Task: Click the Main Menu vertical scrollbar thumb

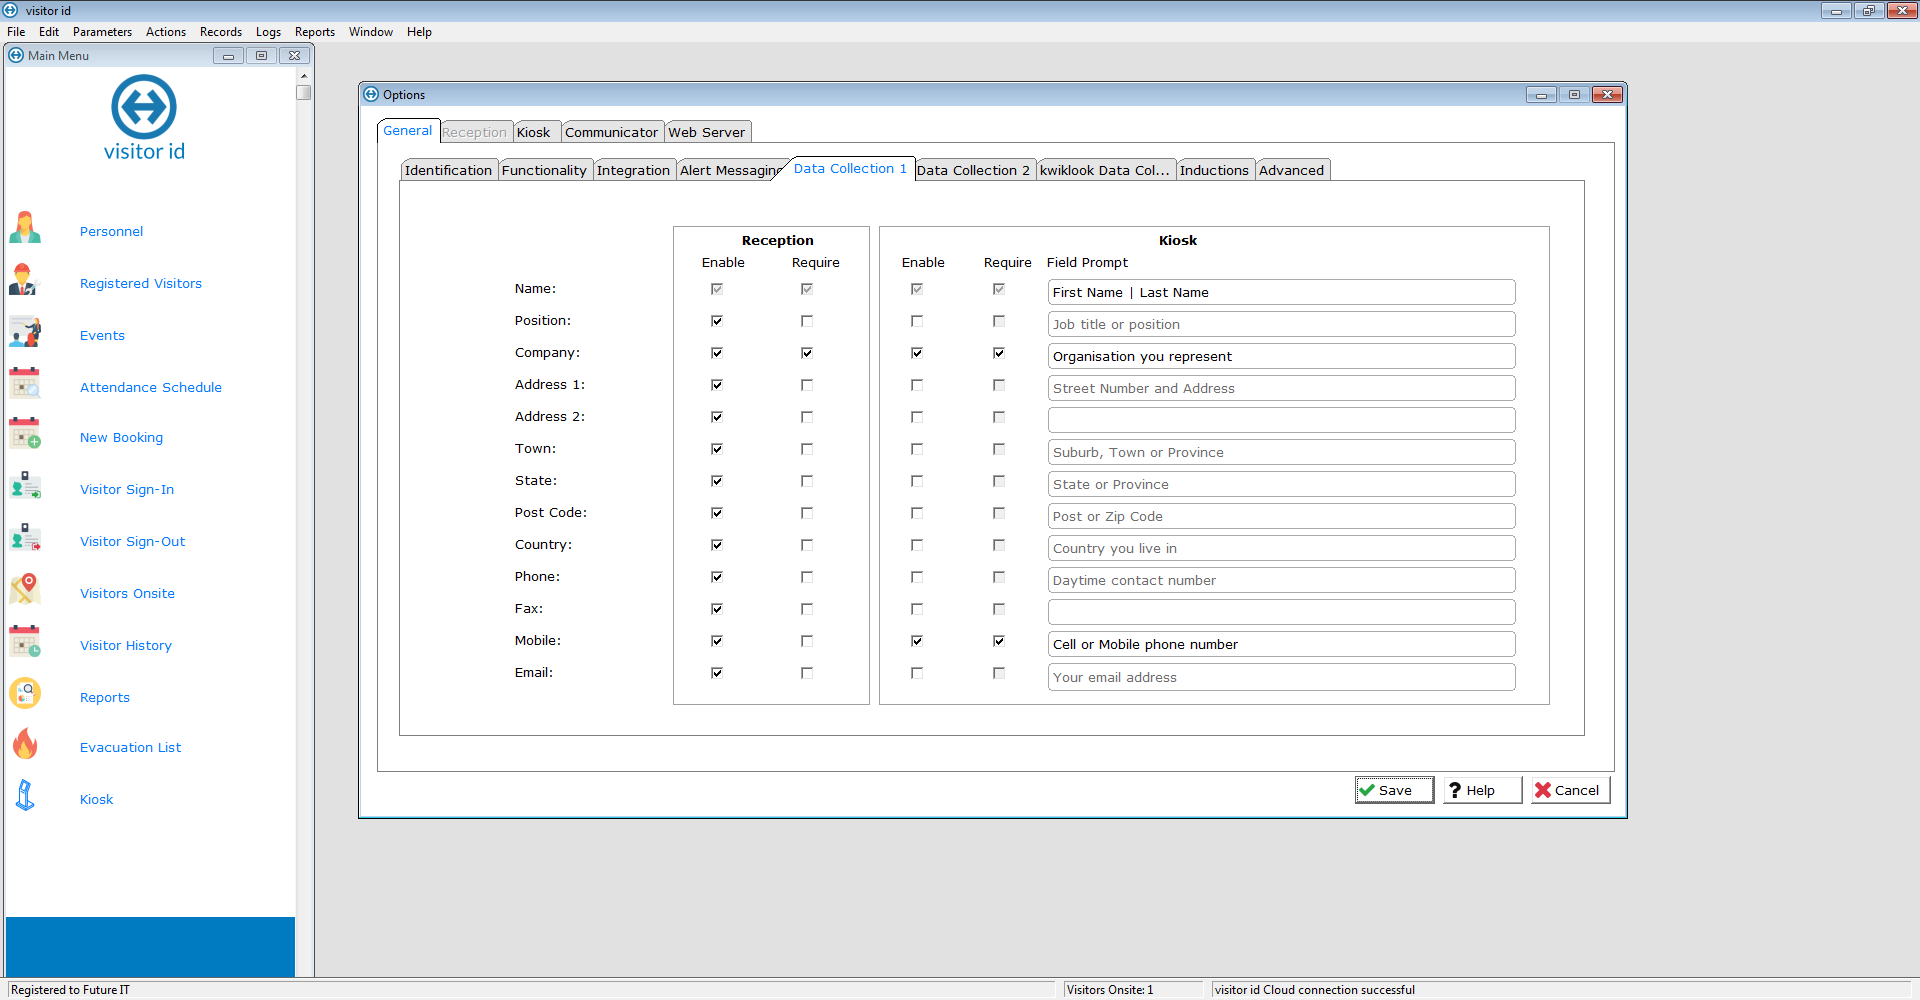Action: (304, 93)
